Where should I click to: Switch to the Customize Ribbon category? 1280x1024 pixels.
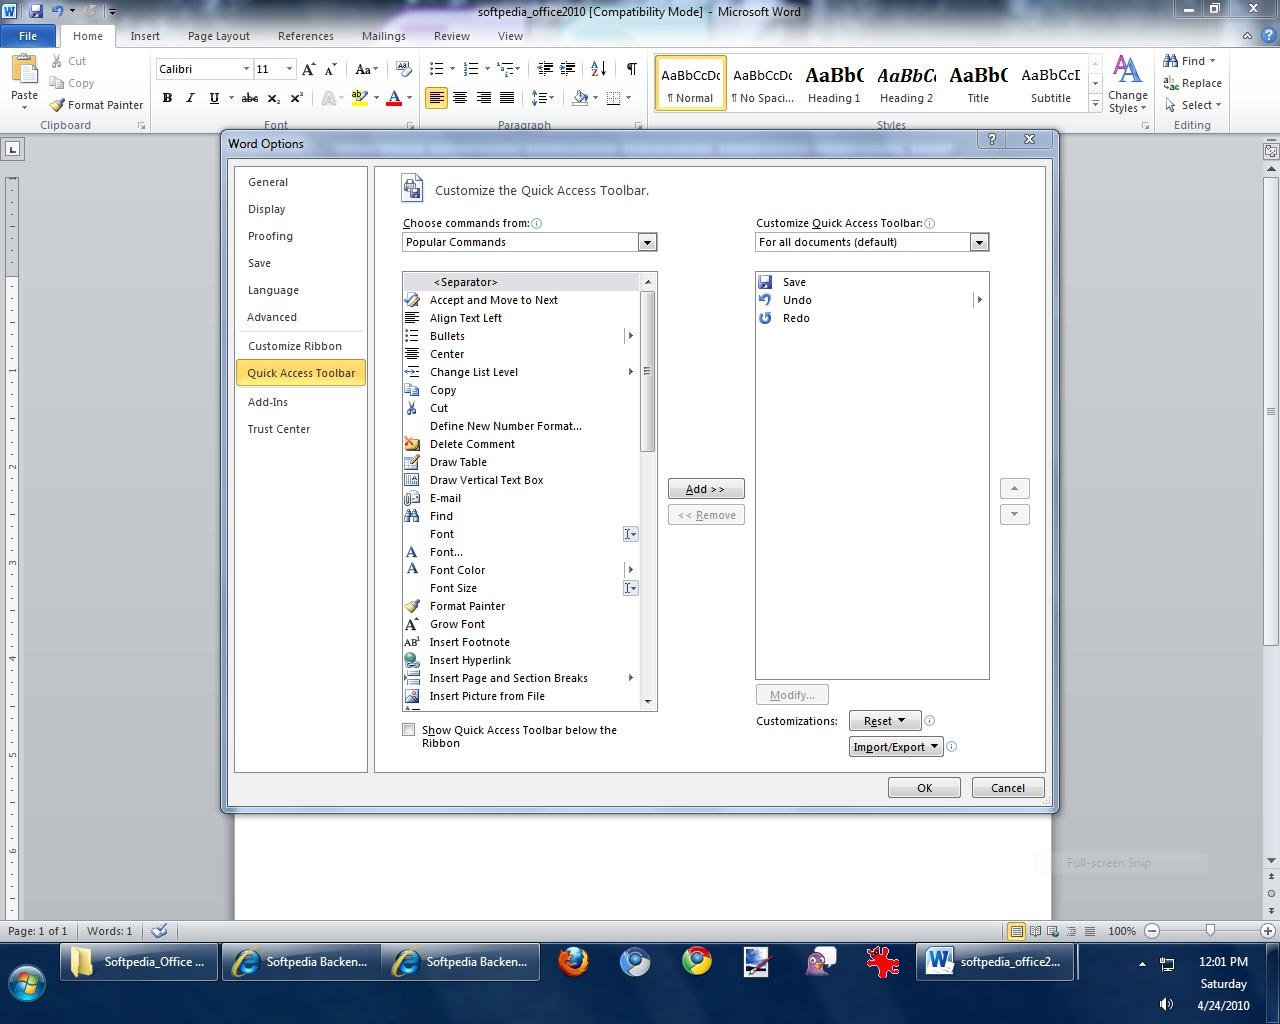pos(295,346)
